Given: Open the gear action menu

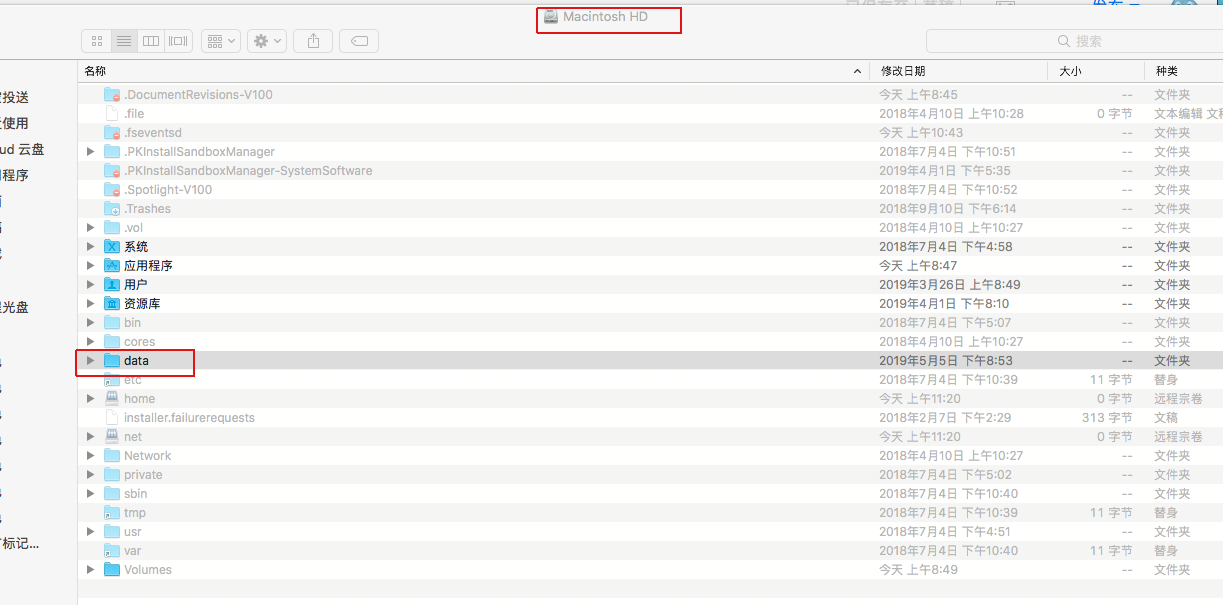Looking at the screenshot, I should 267,41.
